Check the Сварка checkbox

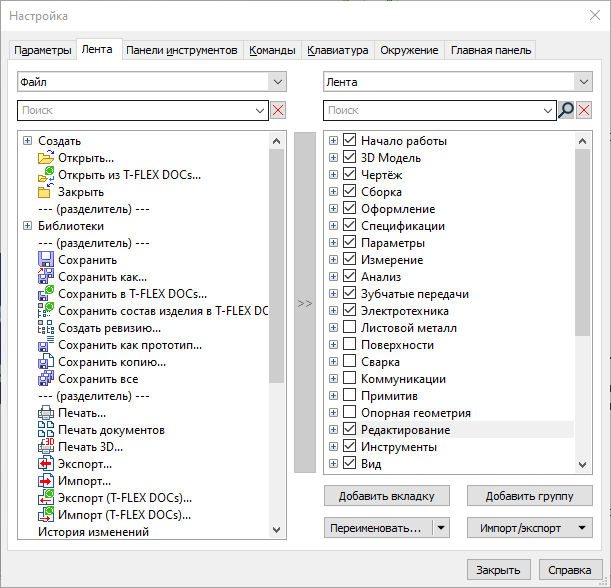pos(350,361)
